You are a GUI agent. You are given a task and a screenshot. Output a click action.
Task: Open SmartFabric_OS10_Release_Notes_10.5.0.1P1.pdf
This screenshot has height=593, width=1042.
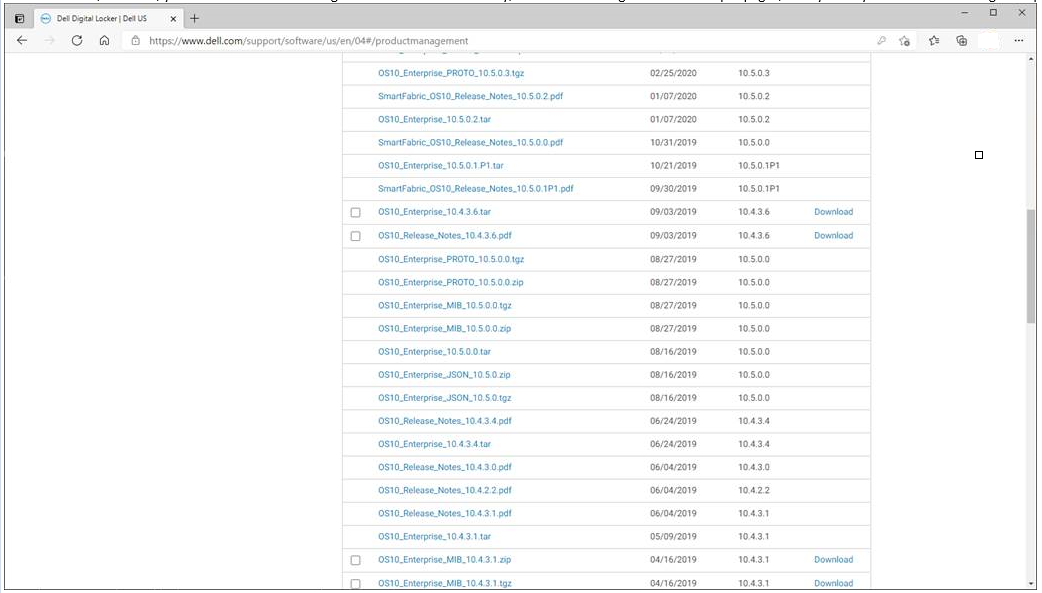(476, 189)
